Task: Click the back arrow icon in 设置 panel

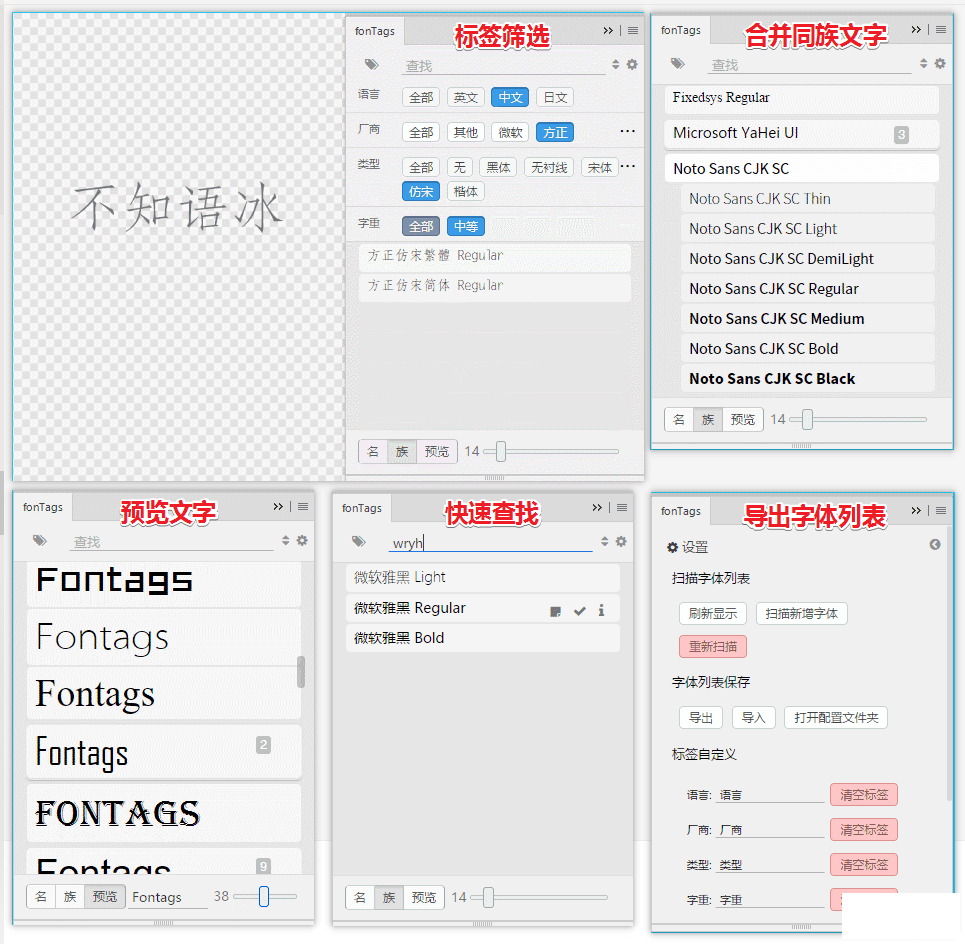Action: pyautogui.click(x=935, y=545)
